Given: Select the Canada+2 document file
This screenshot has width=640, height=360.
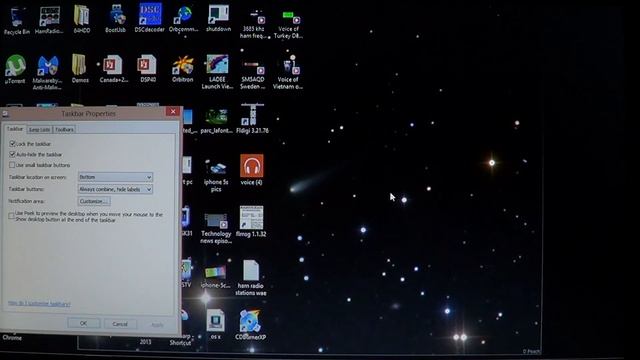Looking at the screenshot, I should coord(113,69).
